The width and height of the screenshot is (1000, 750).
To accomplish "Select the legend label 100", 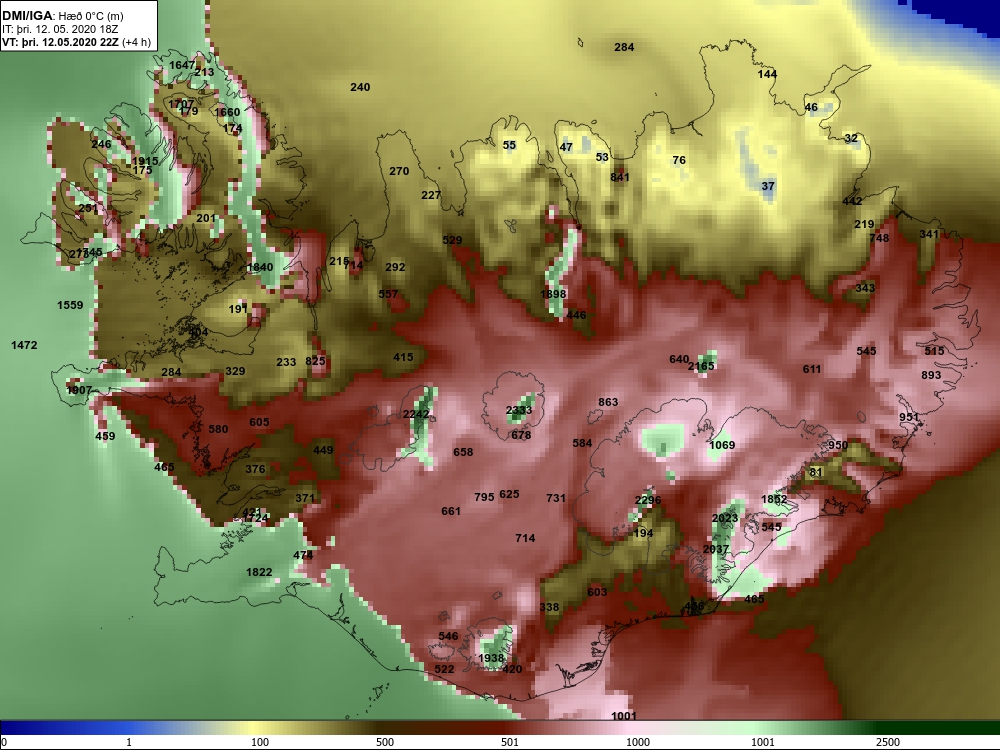I will click(x=260, y=742).
